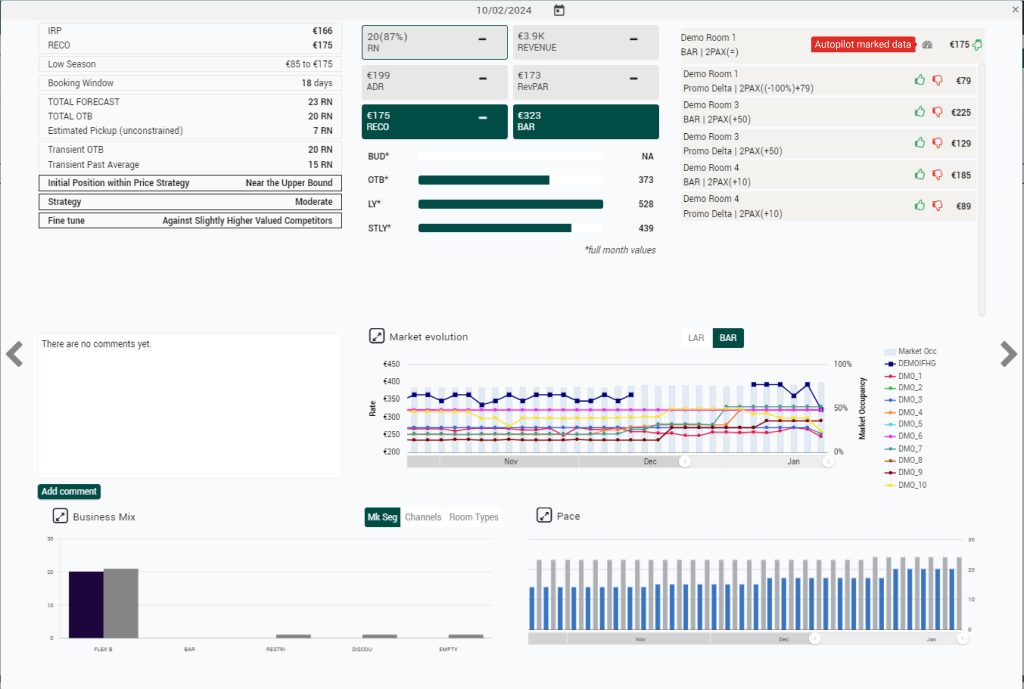Select the €3.9K REVENUE tile
The height and width of the screenshot is (689, 1024).
pos(586,42)
